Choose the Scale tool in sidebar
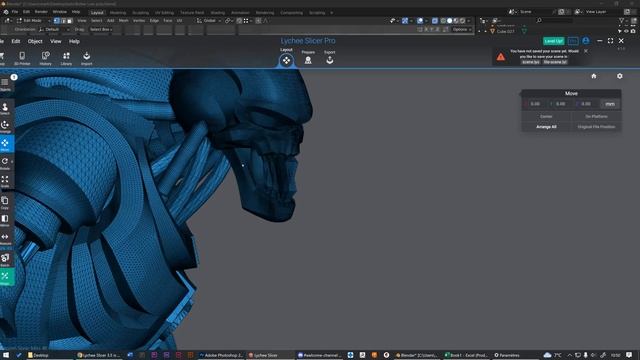The height and width of the screenshot is (360, 640). (5, 181)
